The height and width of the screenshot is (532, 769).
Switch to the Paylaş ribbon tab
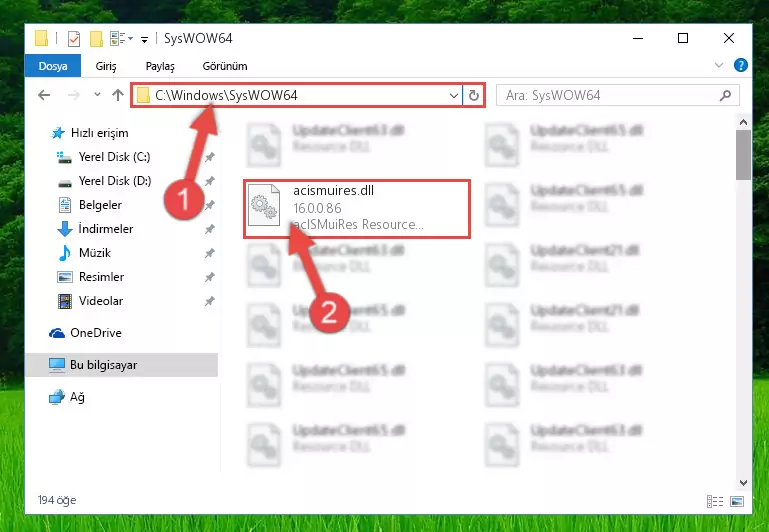pyautogui.click(x=160, y=66)
